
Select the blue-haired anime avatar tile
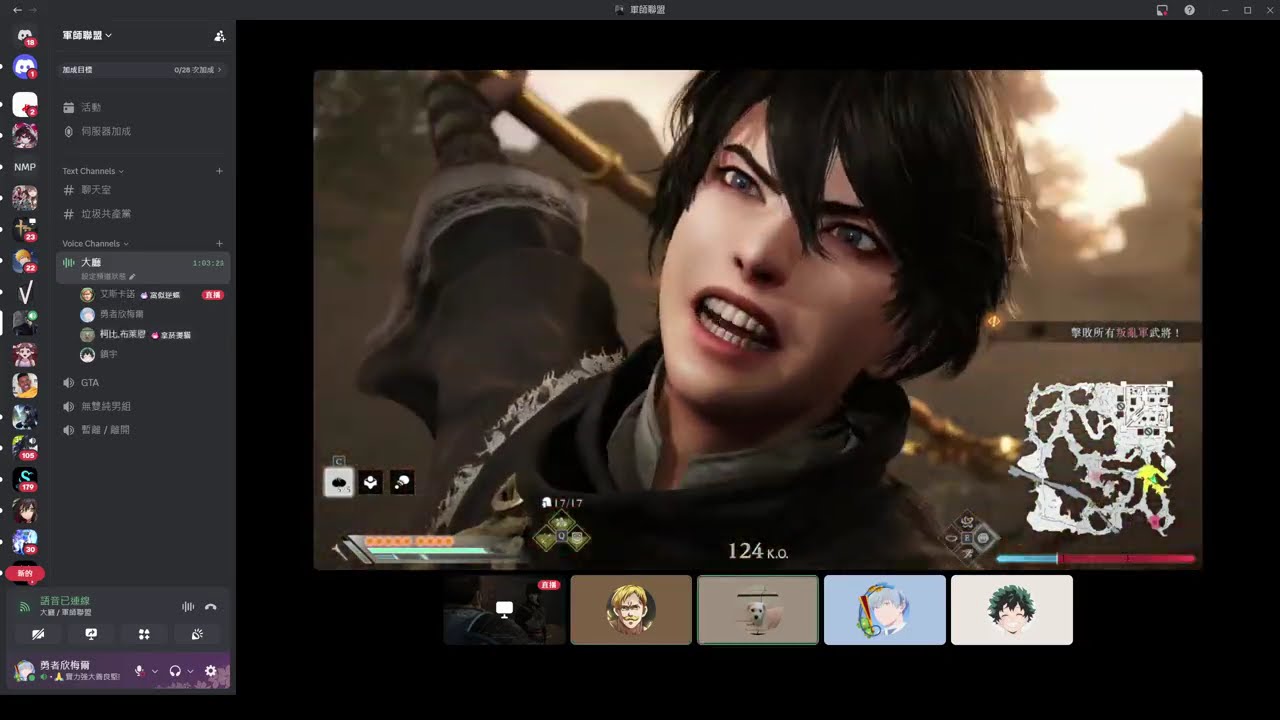(885, 610)
